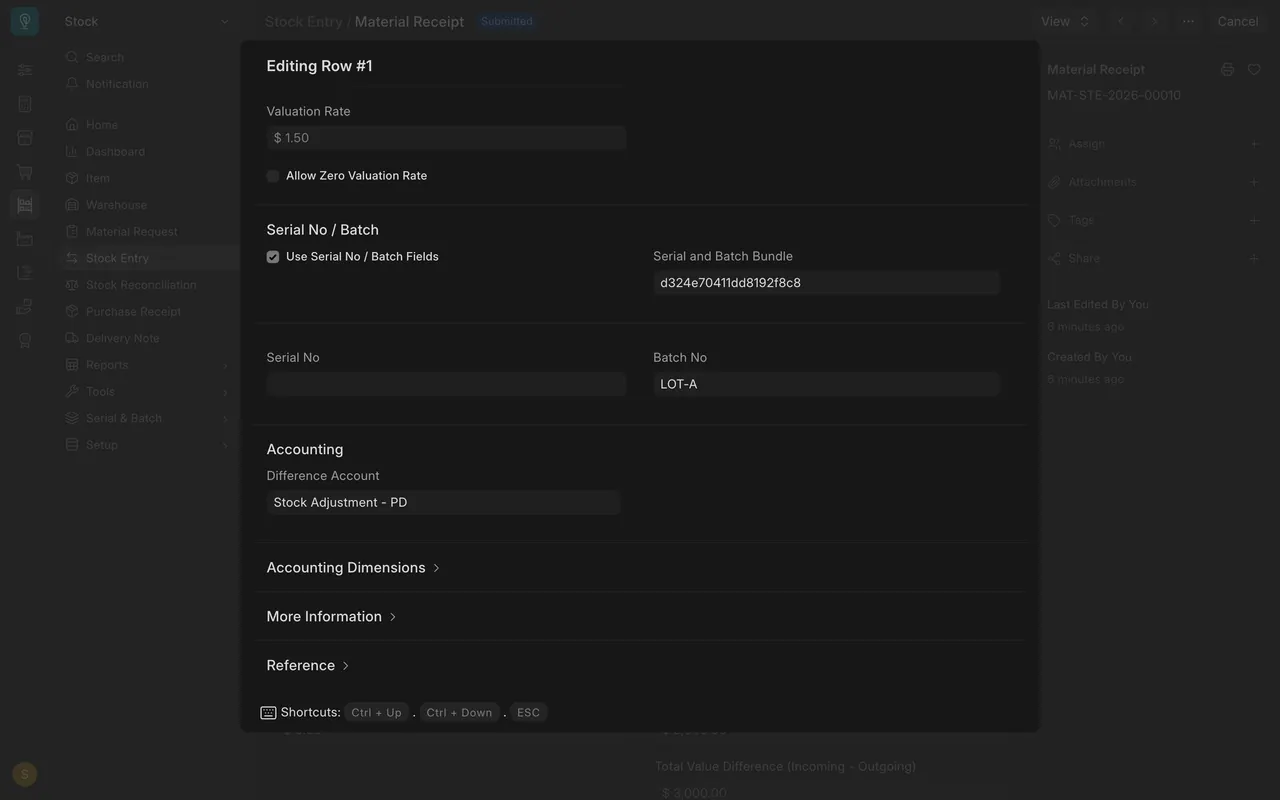Expand the Tools sidebar group
The width and height of the screenshot is (1280, 800).
pyautogui.click(x=148, y=392)
